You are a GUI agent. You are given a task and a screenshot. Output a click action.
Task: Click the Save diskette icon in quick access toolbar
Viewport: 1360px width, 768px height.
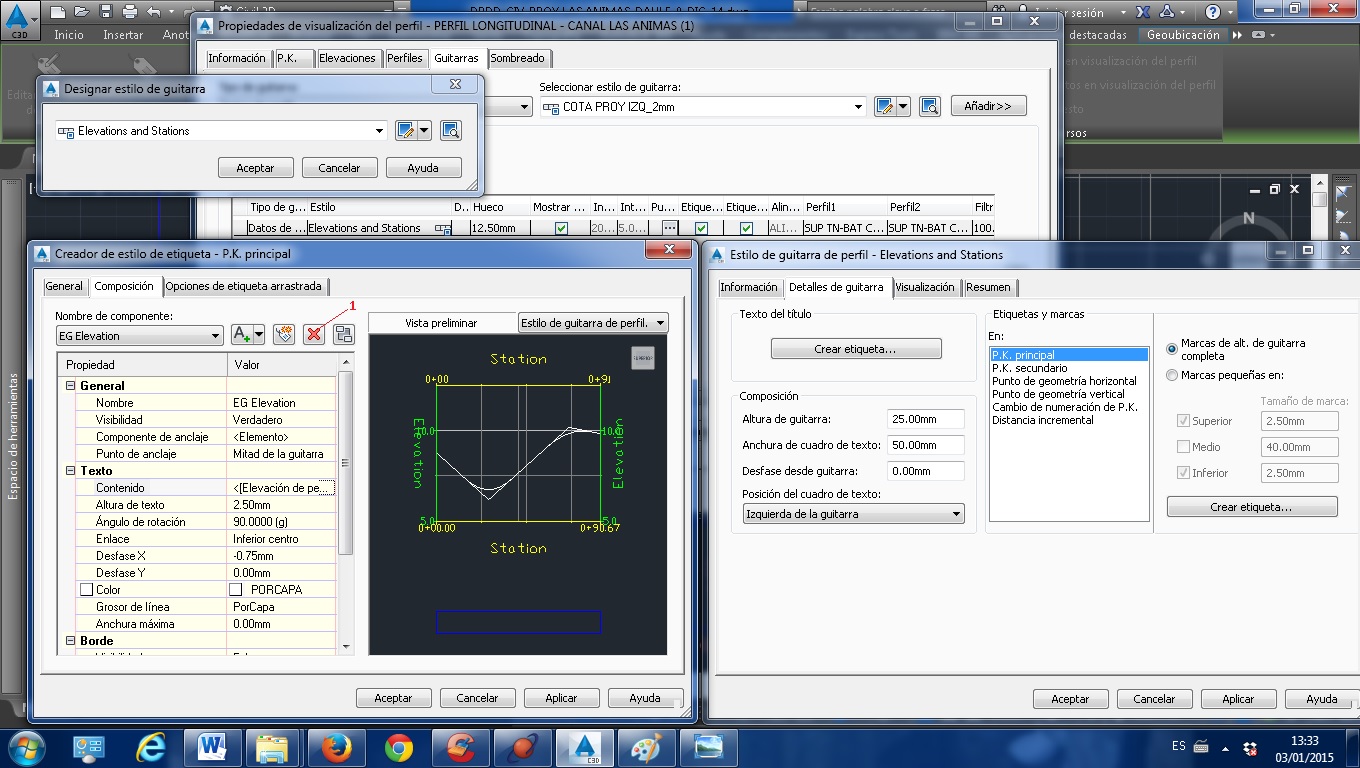pyautogui.click(x=105, y=12)
